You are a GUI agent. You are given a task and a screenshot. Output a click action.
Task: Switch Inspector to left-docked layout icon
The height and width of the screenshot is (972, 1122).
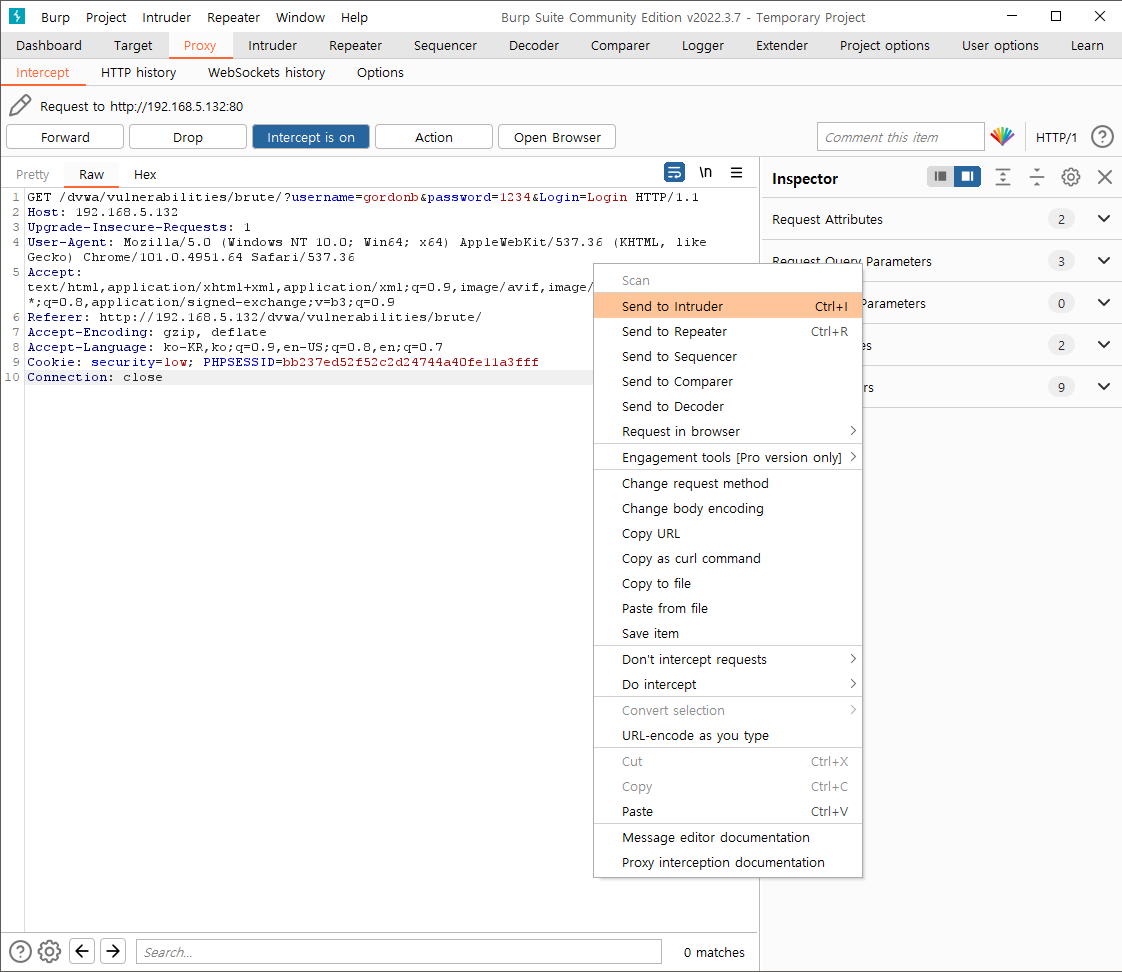click(x=940, y=176)
